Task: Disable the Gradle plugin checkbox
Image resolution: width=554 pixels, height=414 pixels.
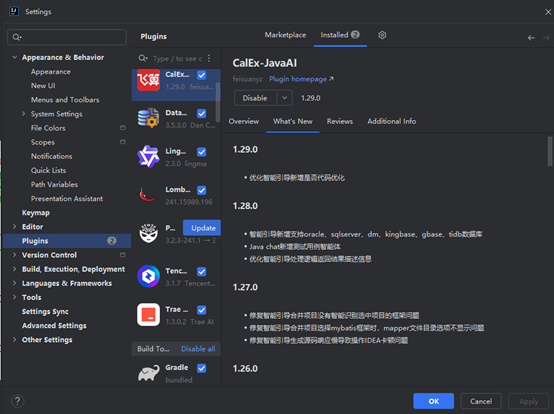Action: [202, 368]
